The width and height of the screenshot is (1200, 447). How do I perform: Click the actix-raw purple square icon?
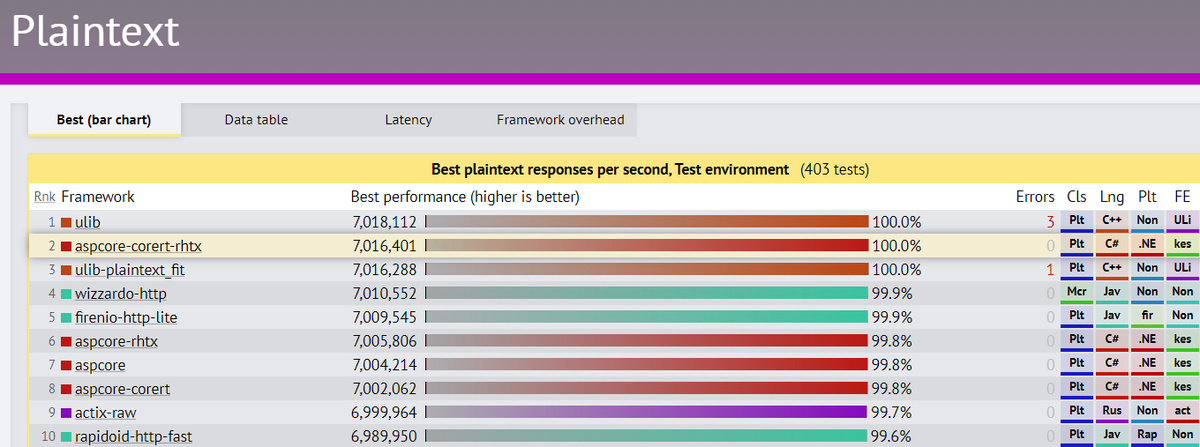point(66,413)
